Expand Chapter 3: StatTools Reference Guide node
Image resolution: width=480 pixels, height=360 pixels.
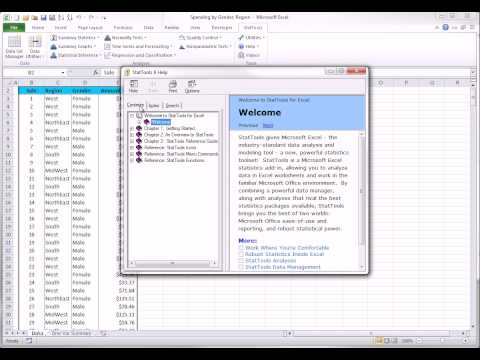[132, 141]
